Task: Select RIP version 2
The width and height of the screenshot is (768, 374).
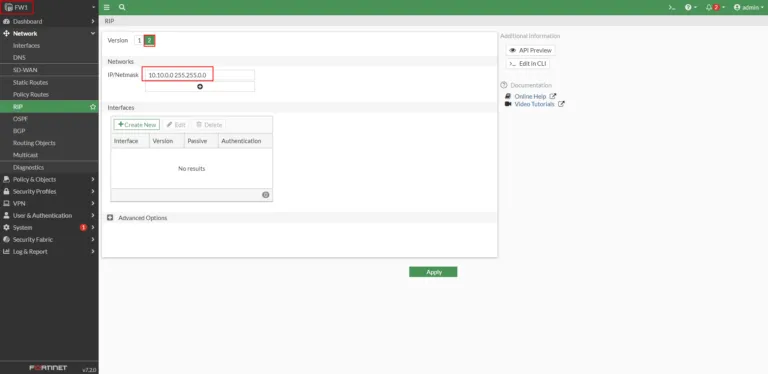Action: [x=149, y=41]
